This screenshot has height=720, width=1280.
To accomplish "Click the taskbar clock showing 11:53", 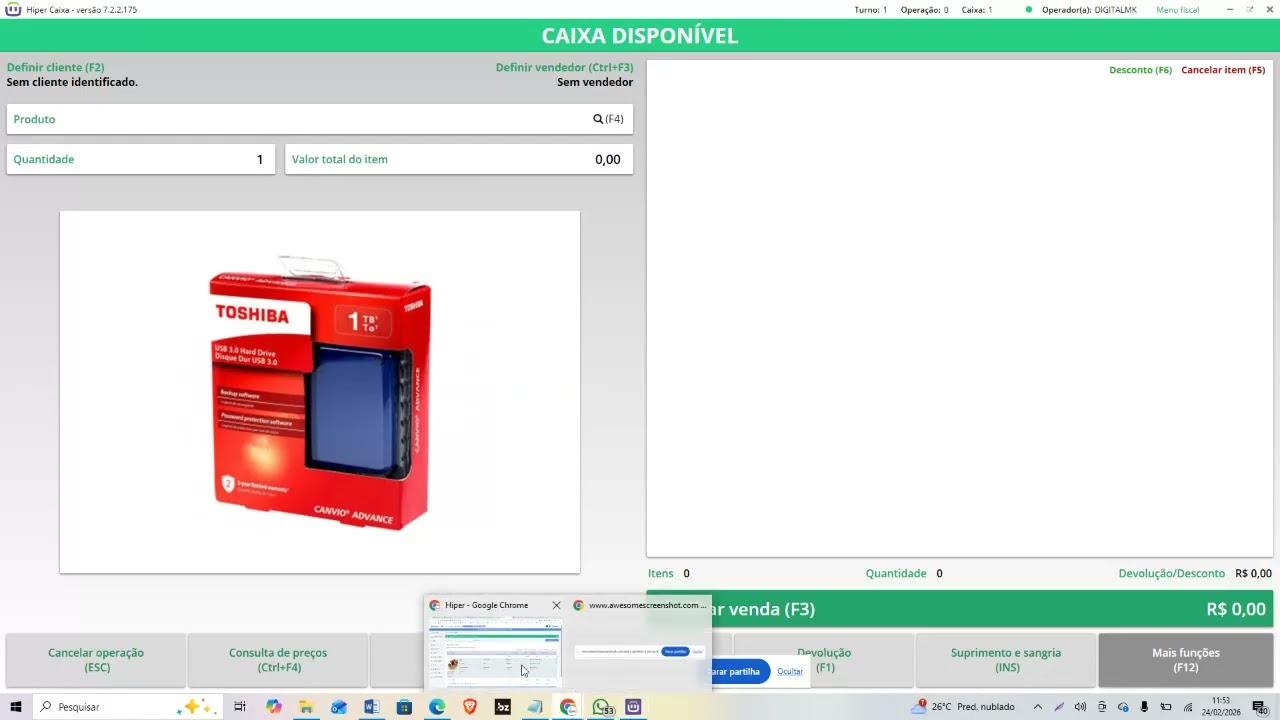I will point(1221,707).
